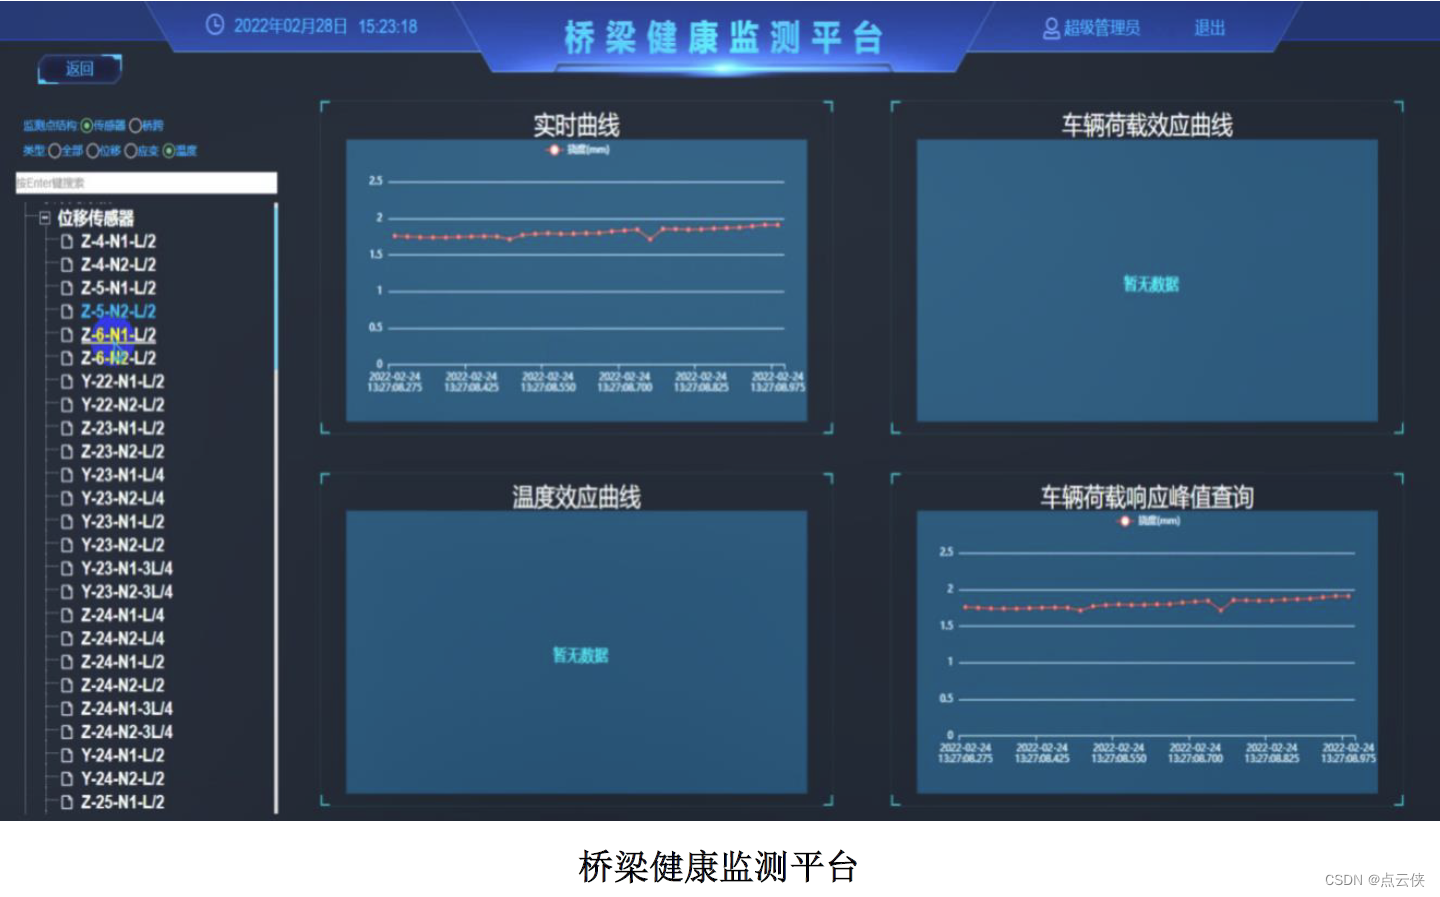This screenshot has width=1440, height=897.
Task: Click the sensor search input field
Action: coord(146,183)
